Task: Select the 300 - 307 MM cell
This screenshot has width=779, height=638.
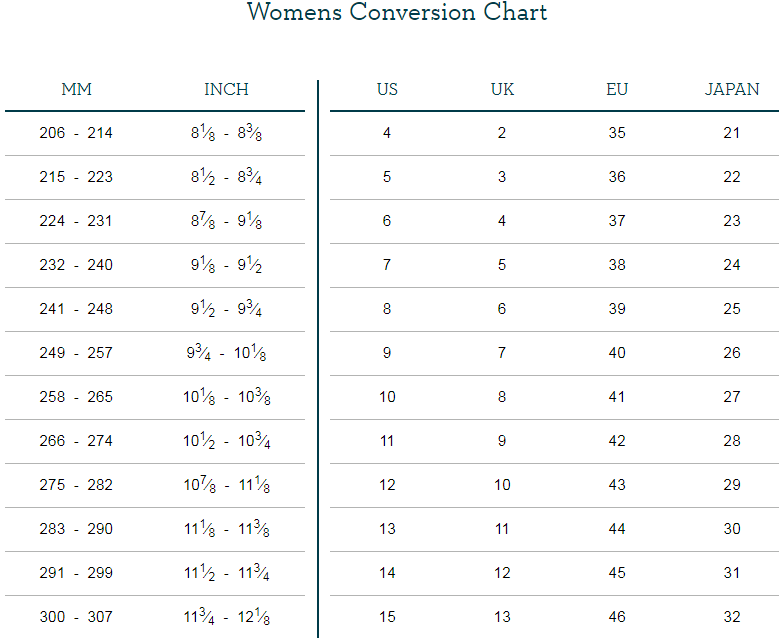Action: tap(76, 617)
